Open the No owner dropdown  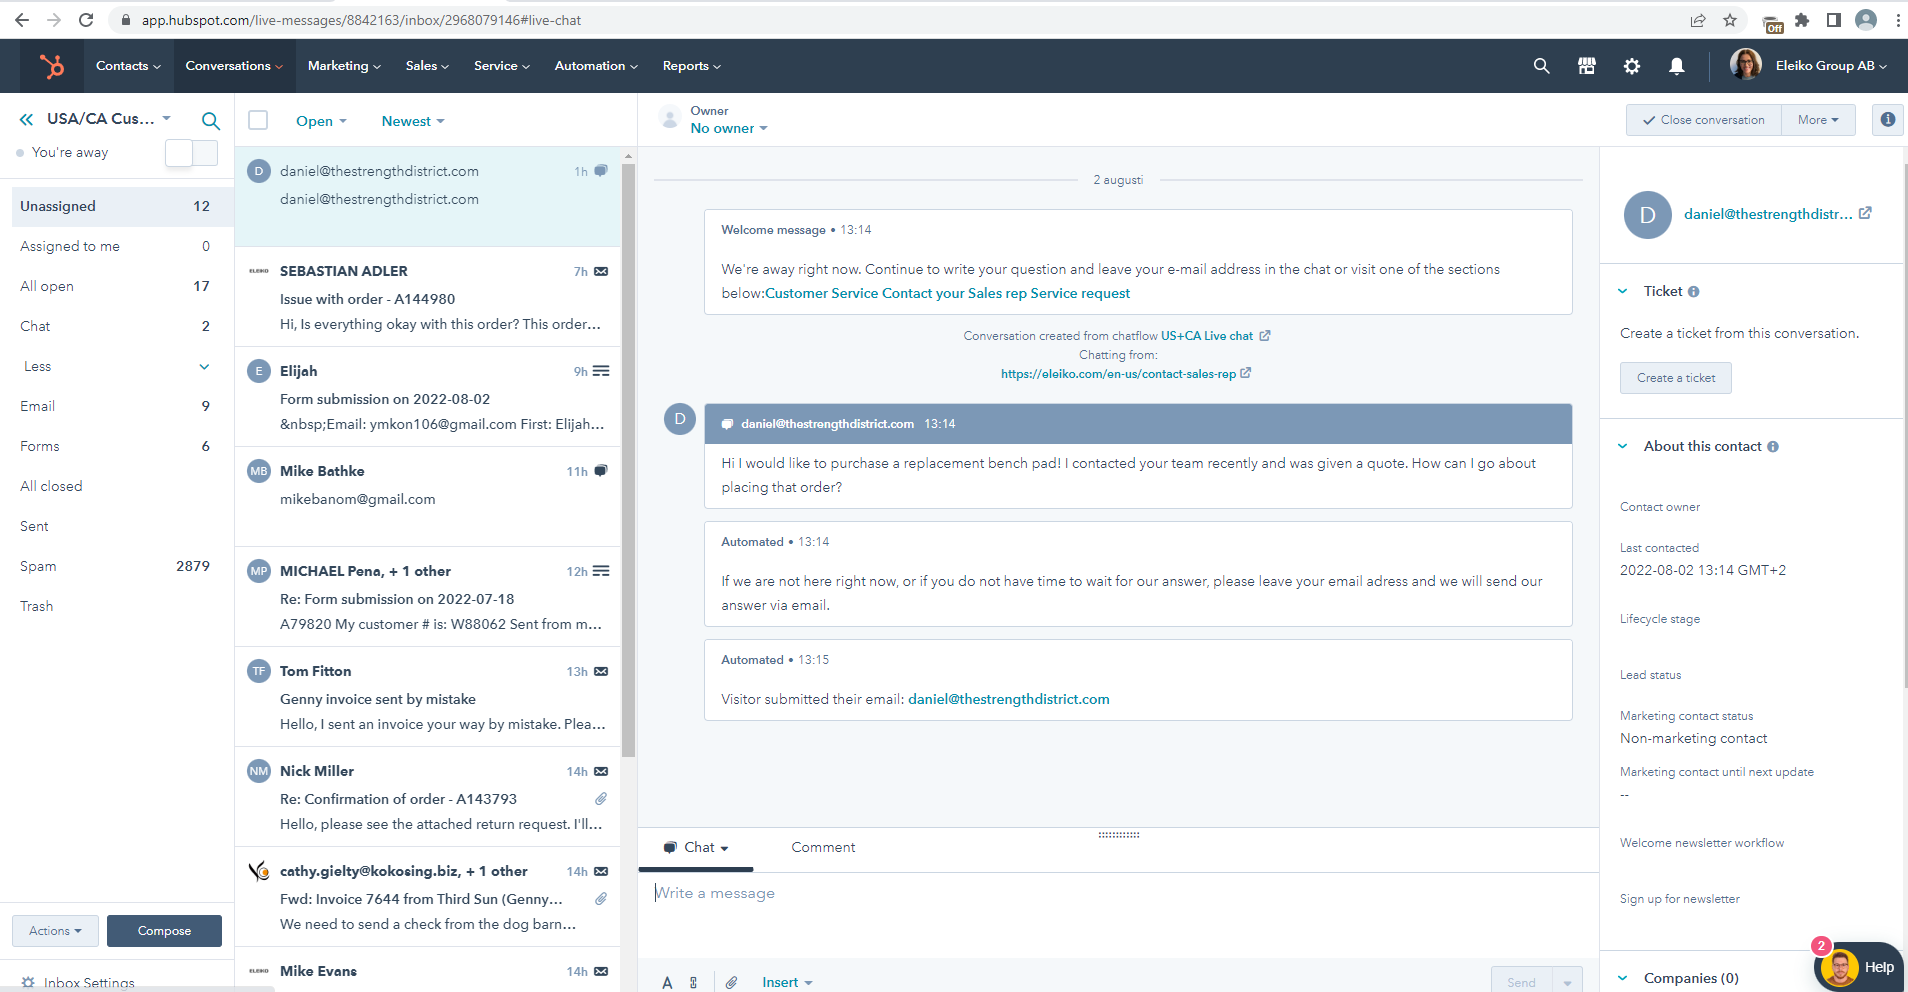(x=728, y=128)
